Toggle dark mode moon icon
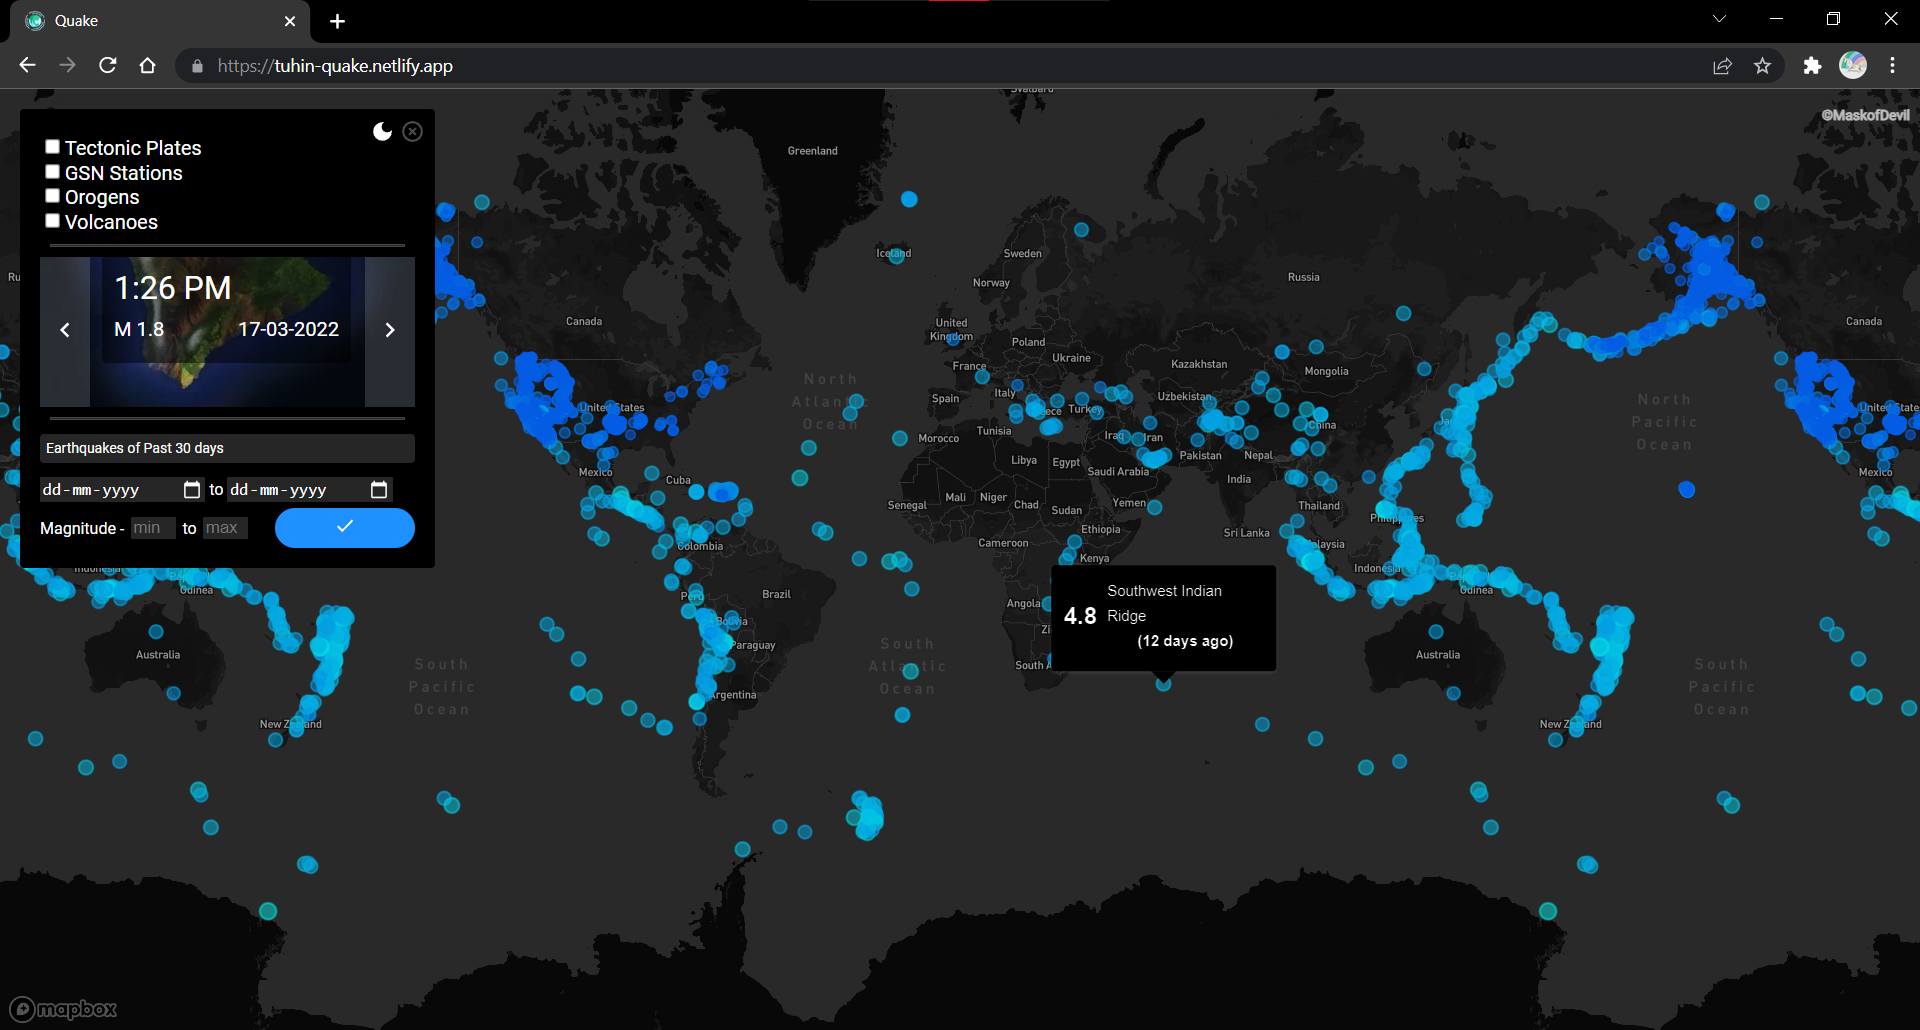Screen dimensions: 1920x1030 pyautogui.click(x=382, y=132)
